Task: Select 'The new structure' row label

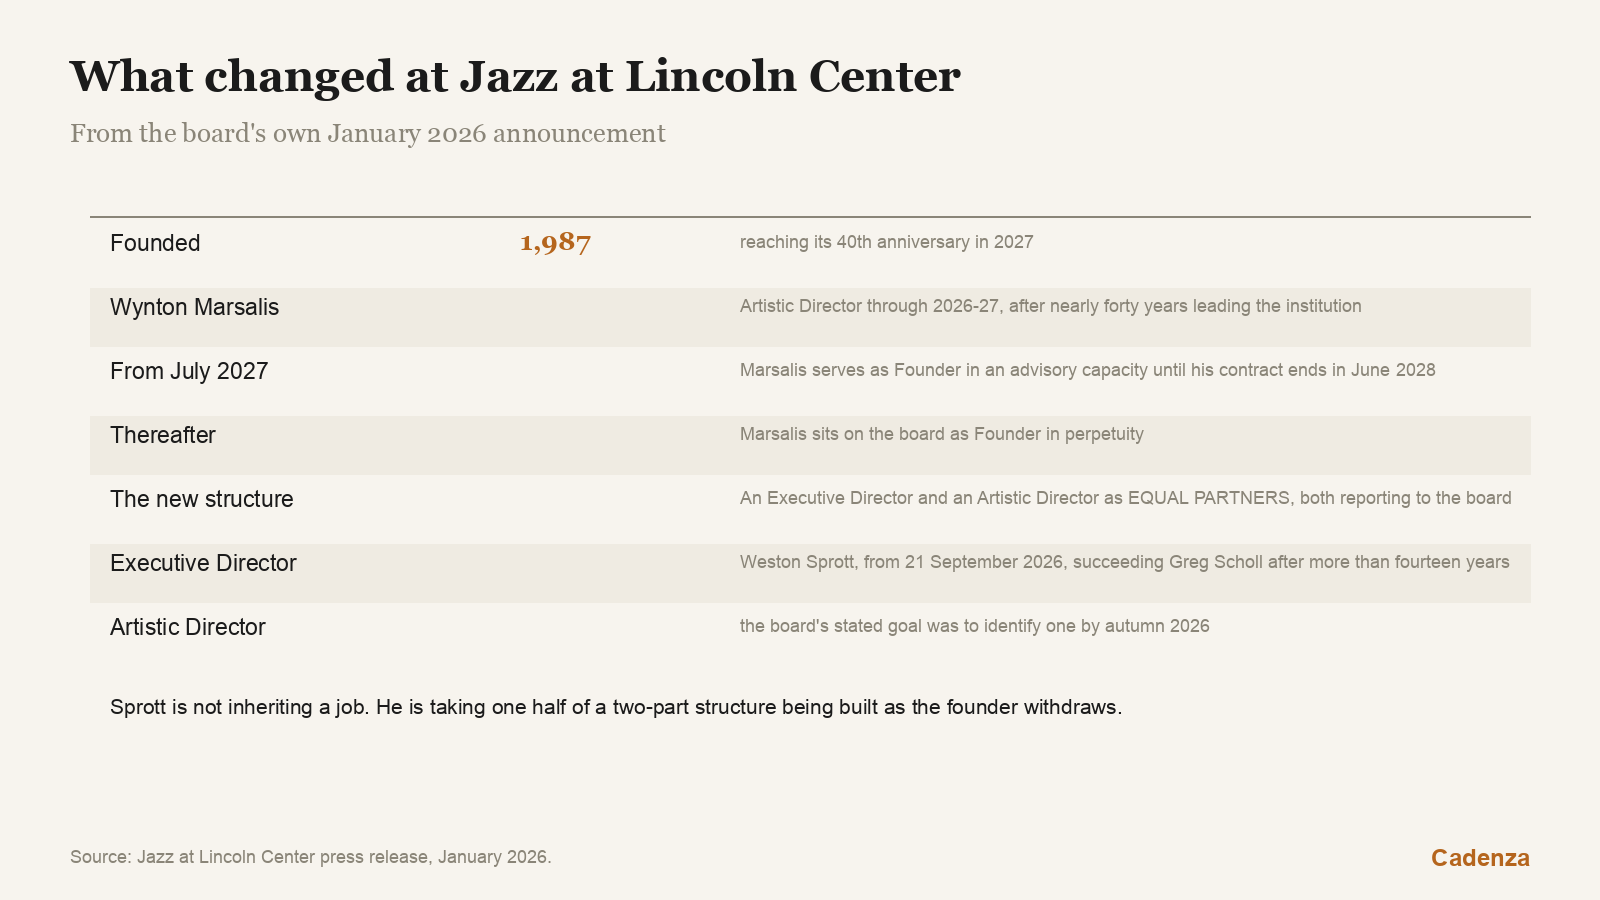Action: [202, 499]
